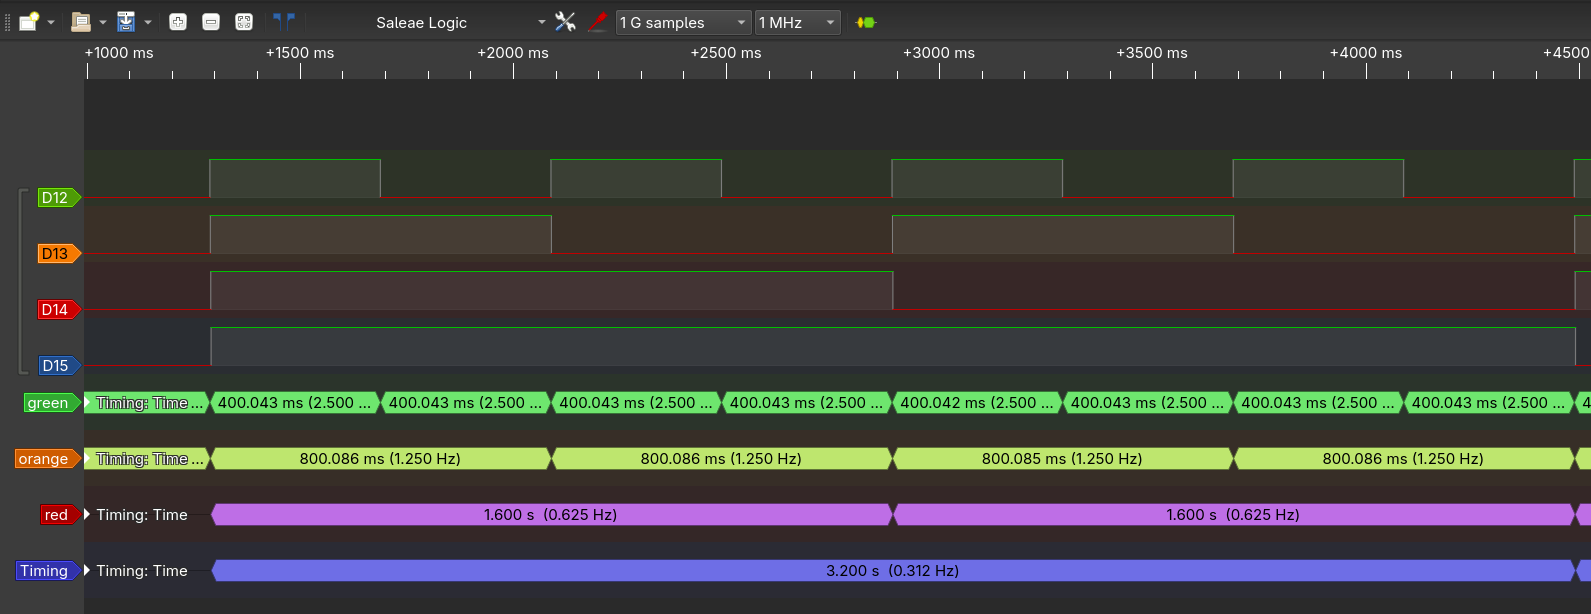
Task: Expand the blue Timing decoder row triangle
Action: 88,571
